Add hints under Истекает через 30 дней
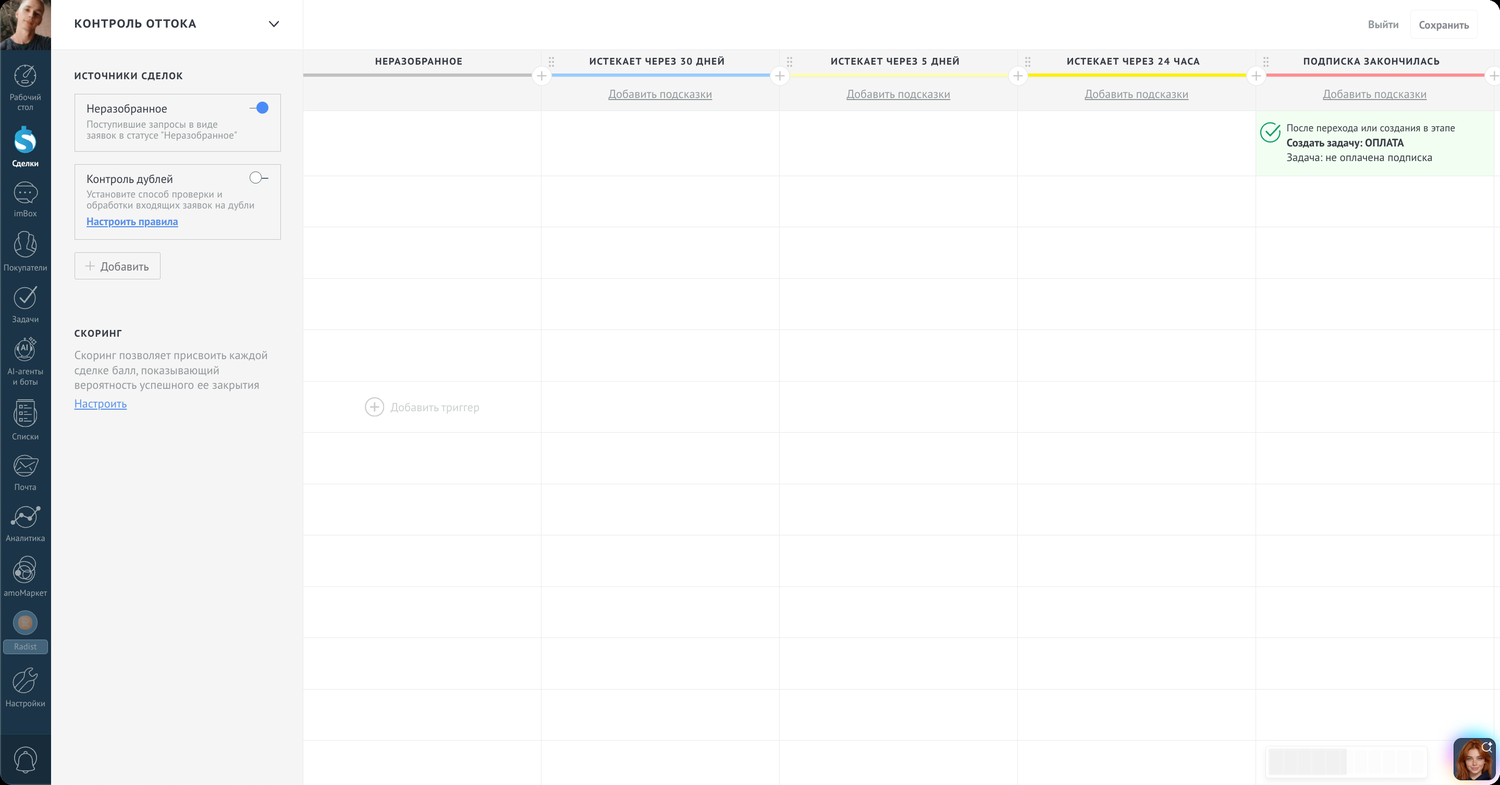Image resolution: width=1500 pixels, height=785 pixels. pos(660,94)
